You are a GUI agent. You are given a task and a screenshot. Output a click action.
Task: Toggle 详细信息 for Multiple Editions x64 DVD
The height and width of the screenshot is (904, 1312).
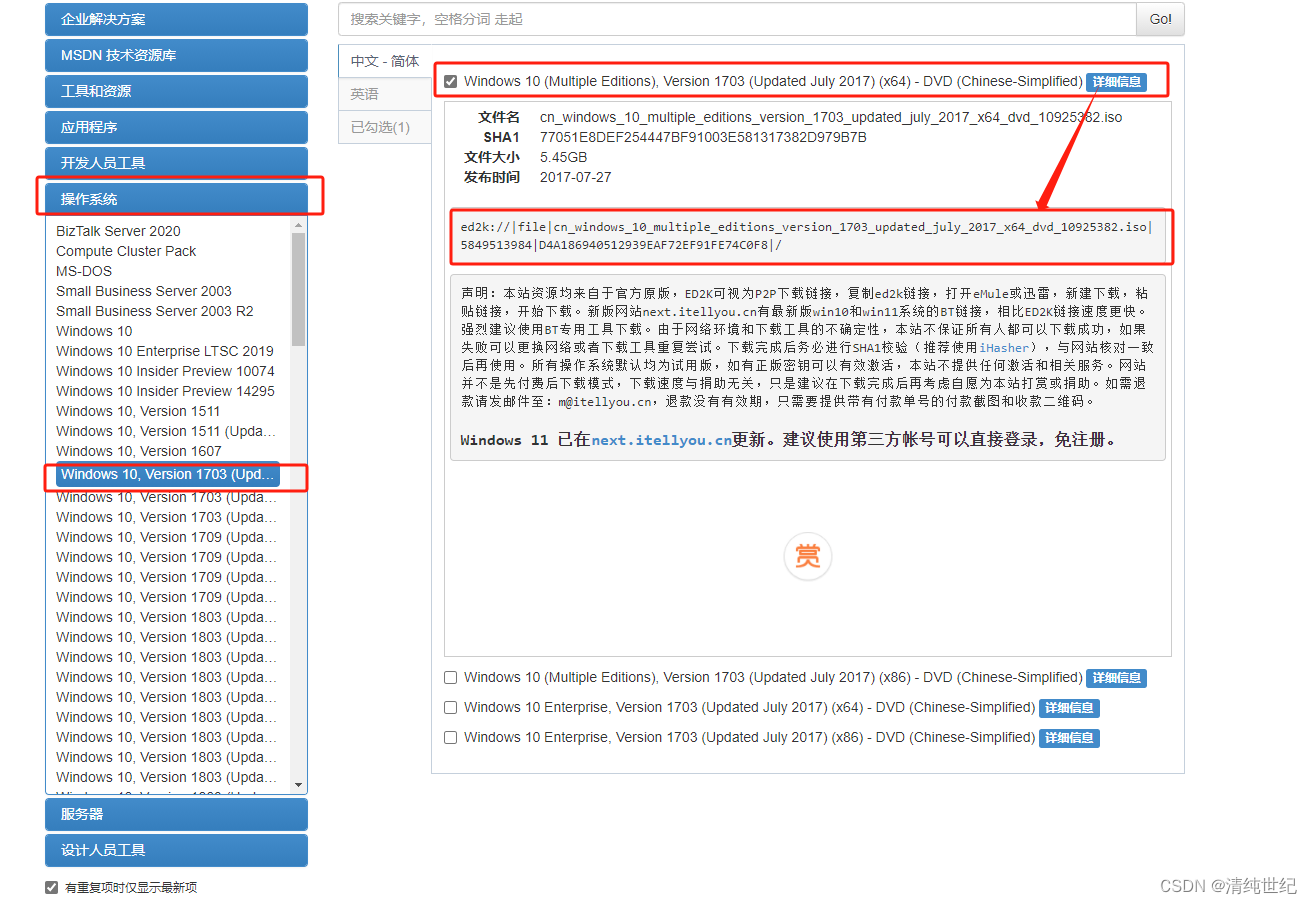click(1116, 82)
